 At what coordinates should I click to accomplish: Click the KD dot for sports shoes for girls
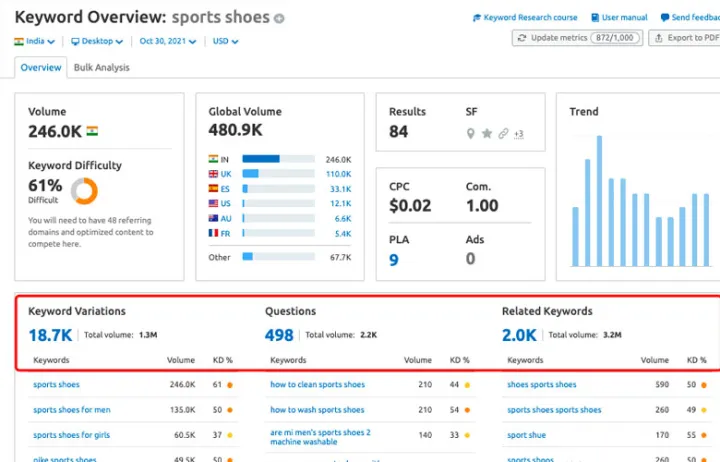230,435
